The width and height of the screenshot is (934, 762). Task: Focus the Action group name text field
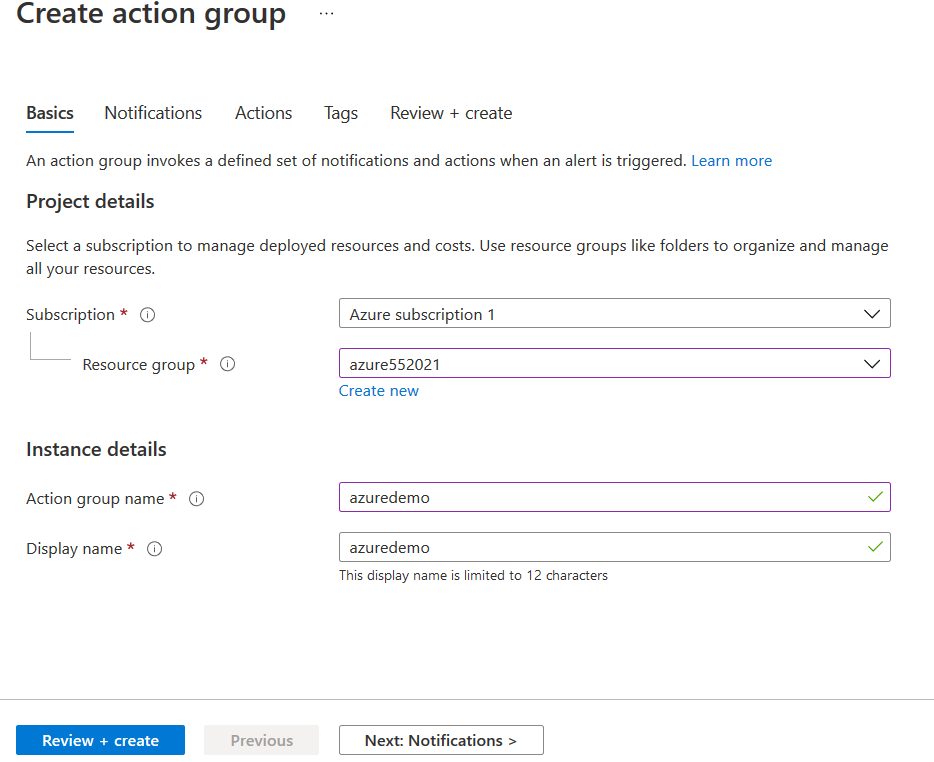600,497
